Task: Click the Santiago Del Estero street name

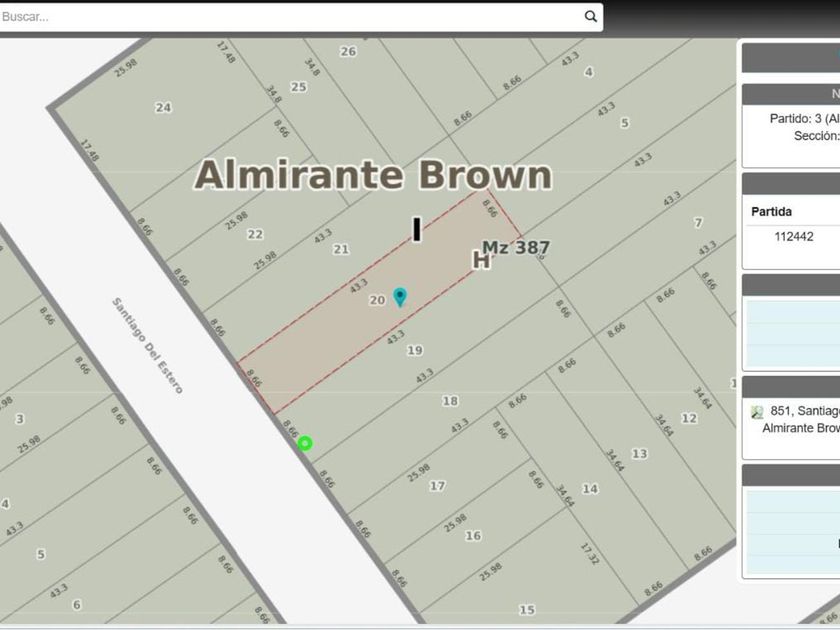Action: click(x=147, y=346)
